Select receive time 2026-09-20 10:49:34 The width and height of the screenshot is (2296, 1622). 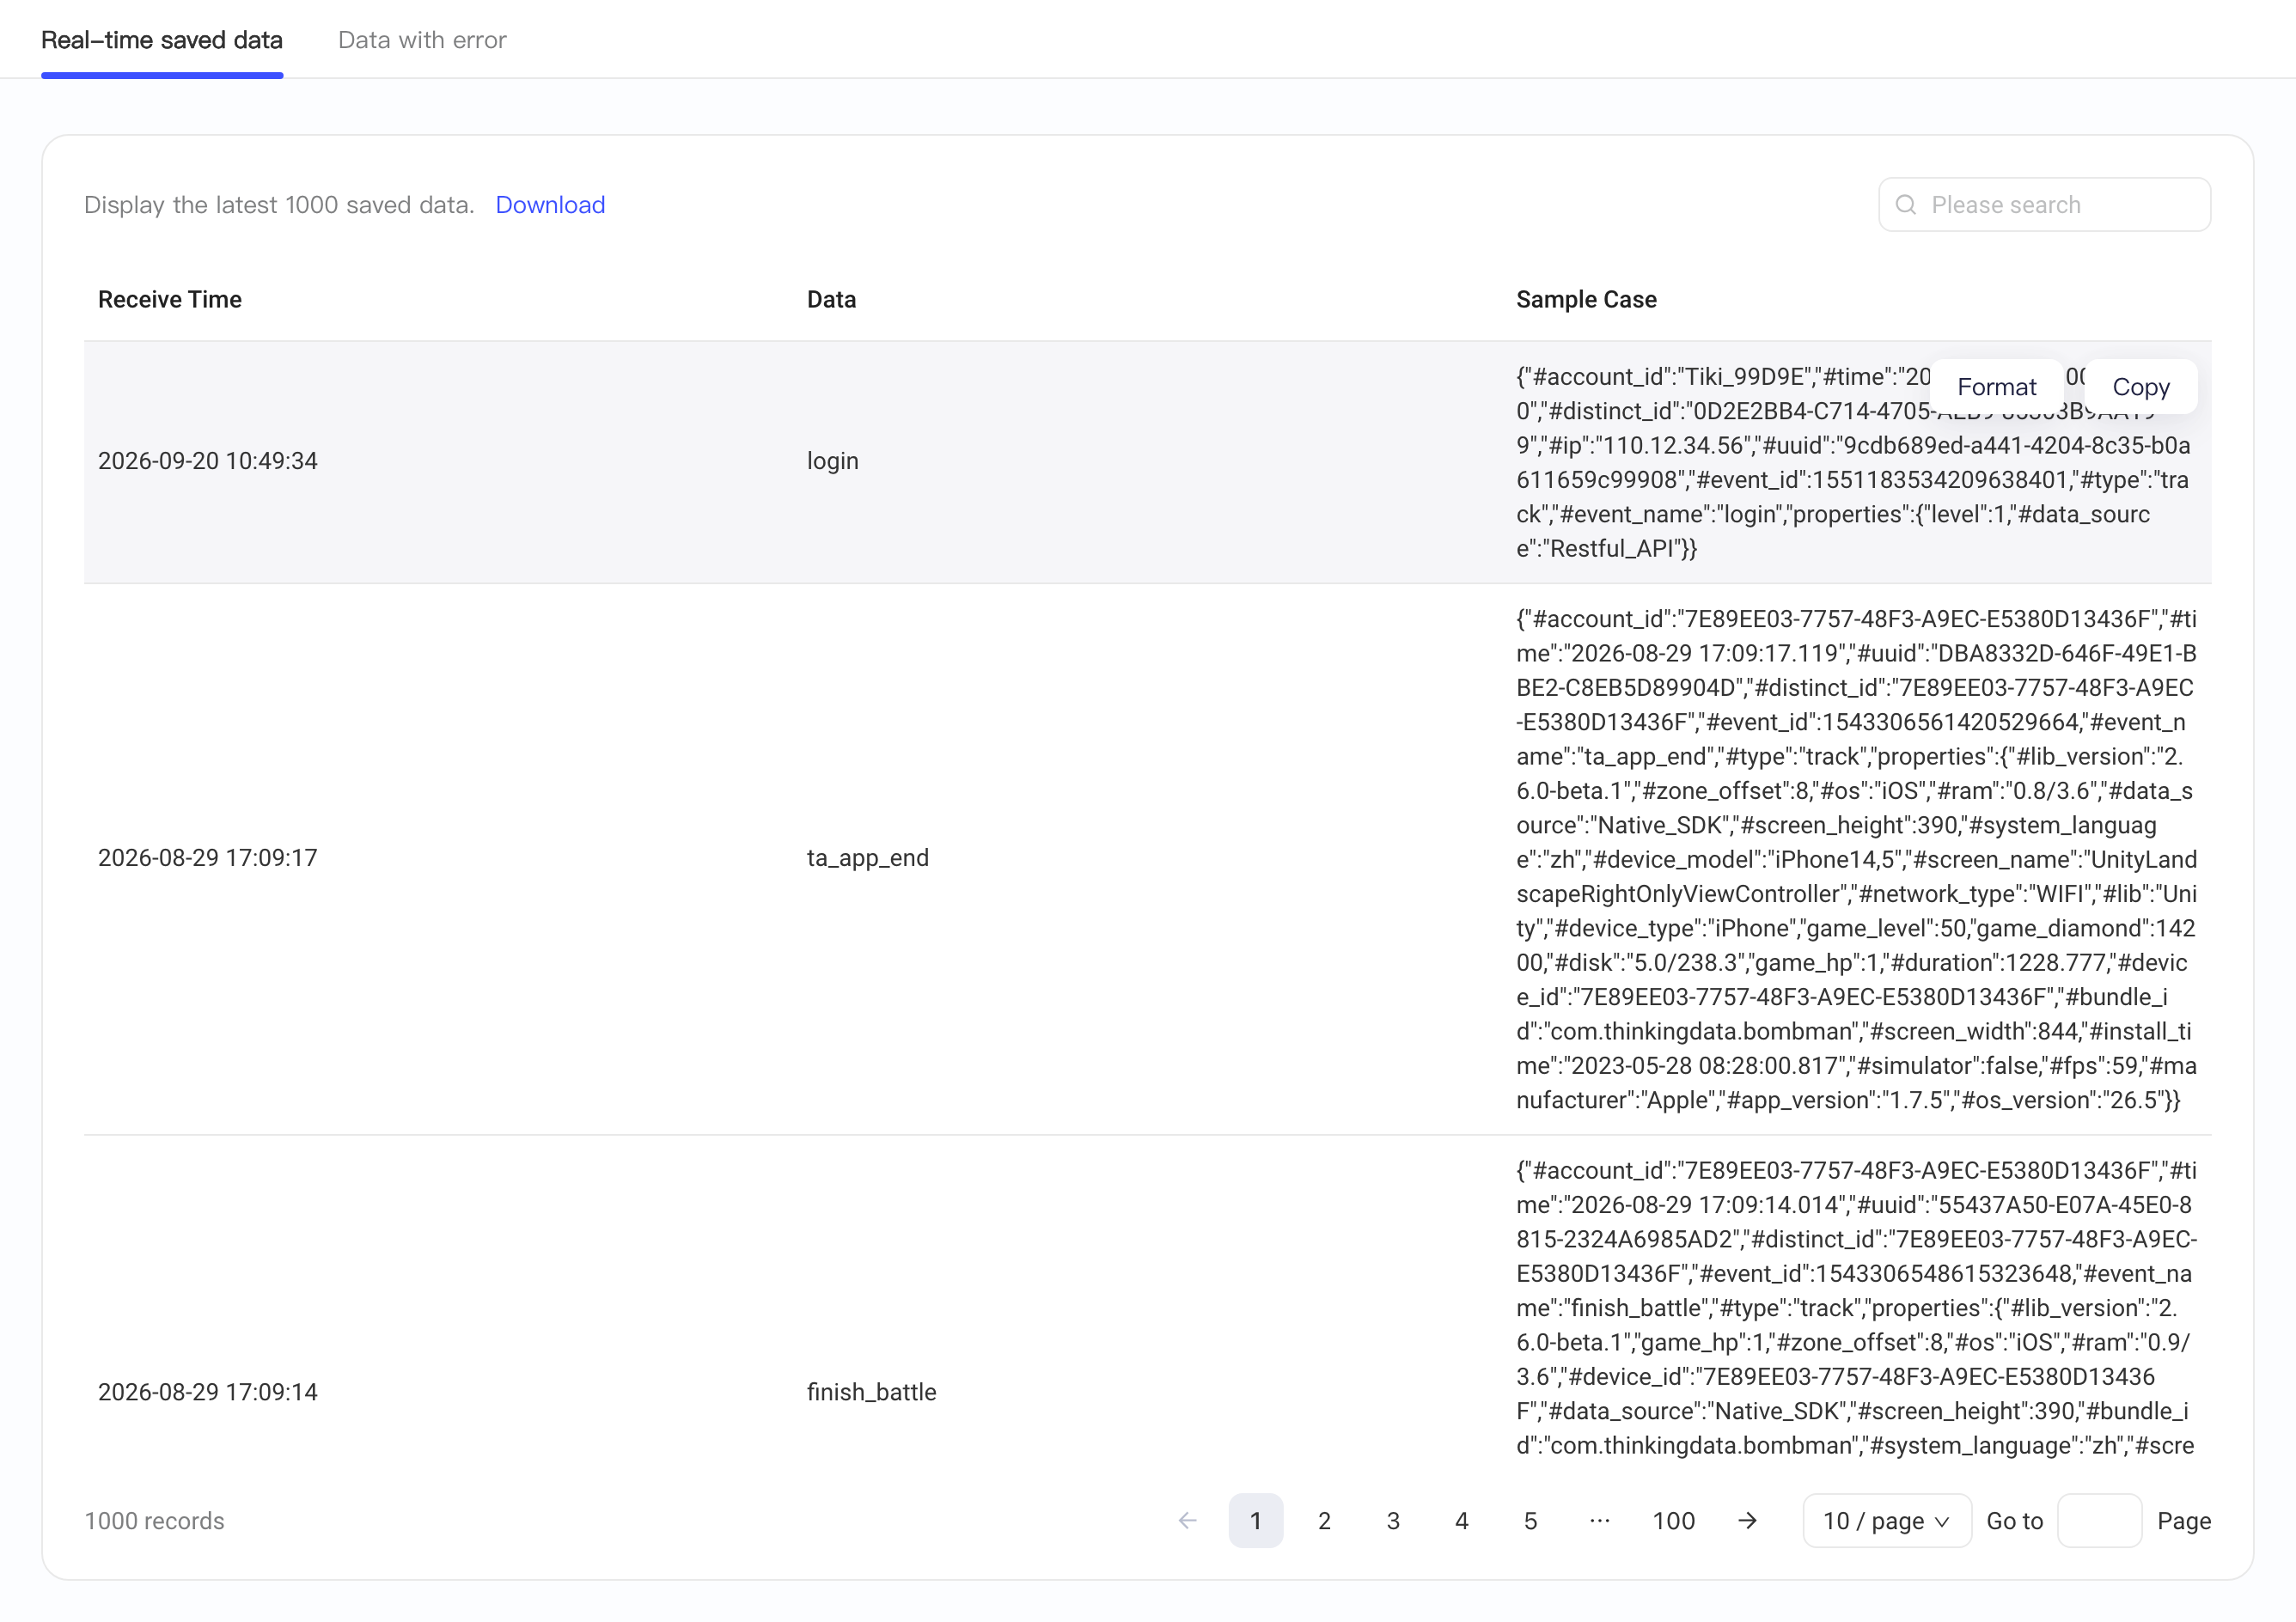point(208,461)
